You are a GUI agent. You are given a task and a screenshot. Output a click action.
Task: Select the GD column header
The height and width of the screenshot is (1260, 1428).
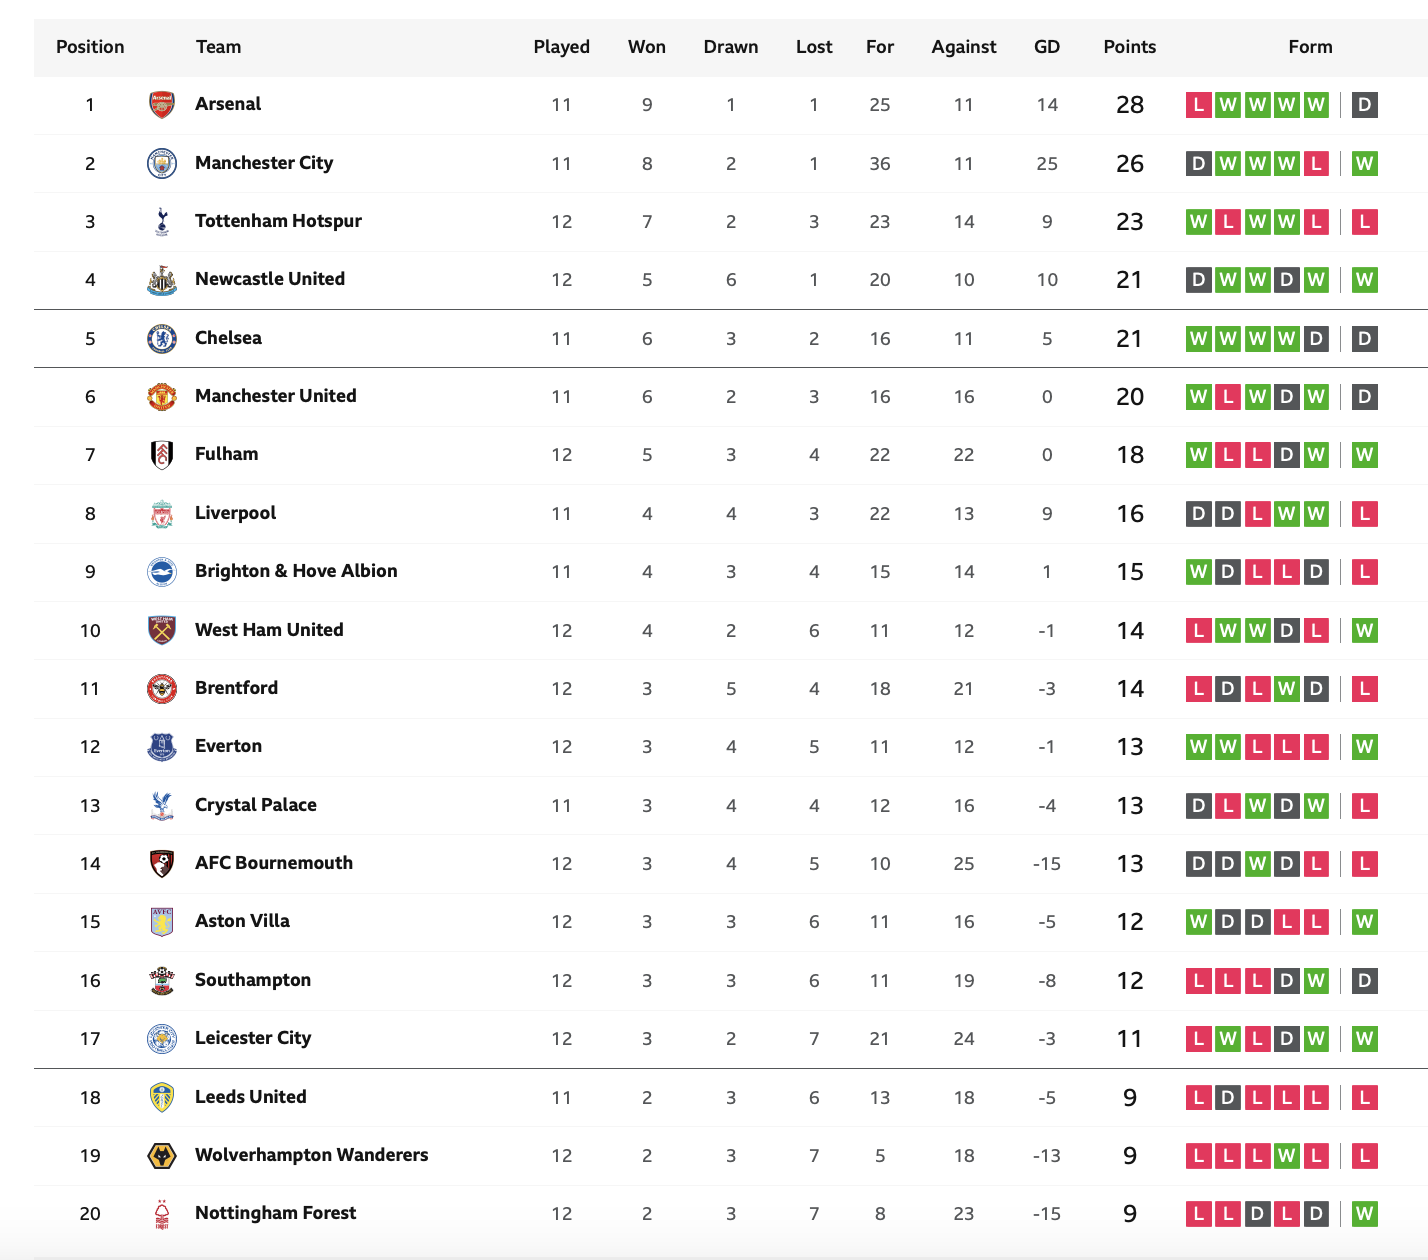1047,47
